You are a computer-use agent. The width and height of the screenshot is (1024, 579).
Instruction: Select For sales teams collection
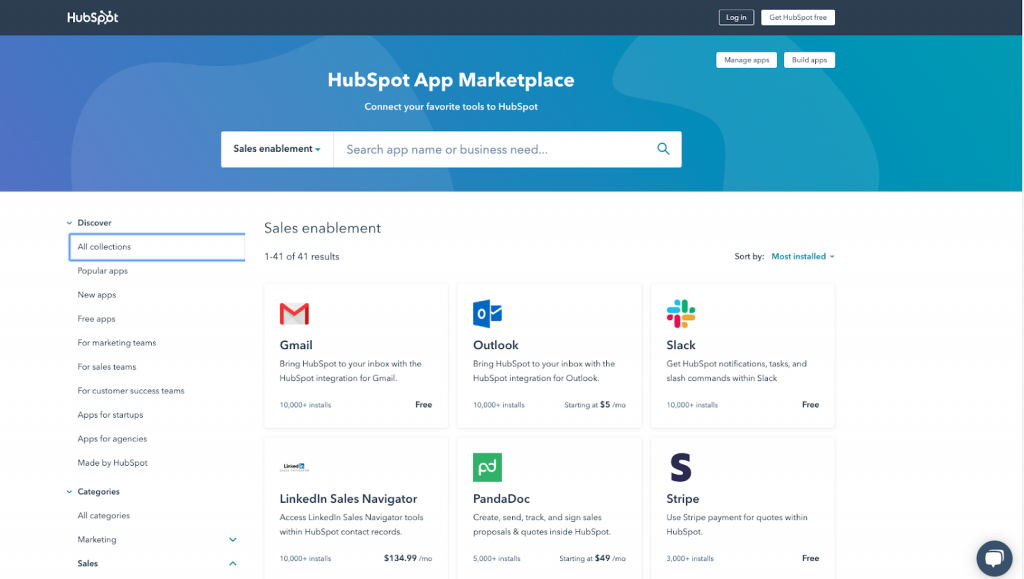pyautogui.click(x=106, y=367)
